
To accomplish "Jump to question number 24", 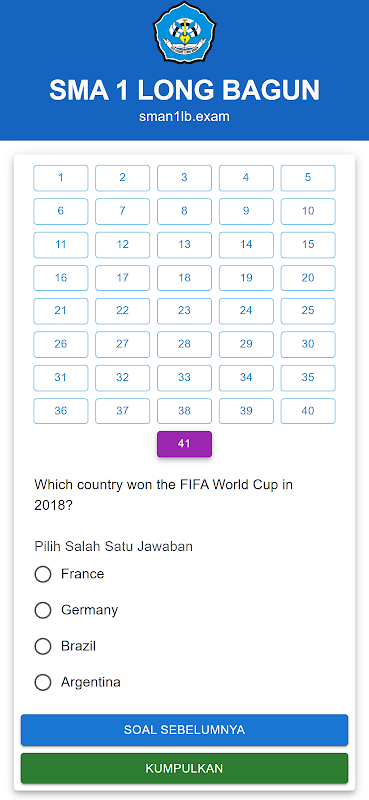I will pos(246,311).
